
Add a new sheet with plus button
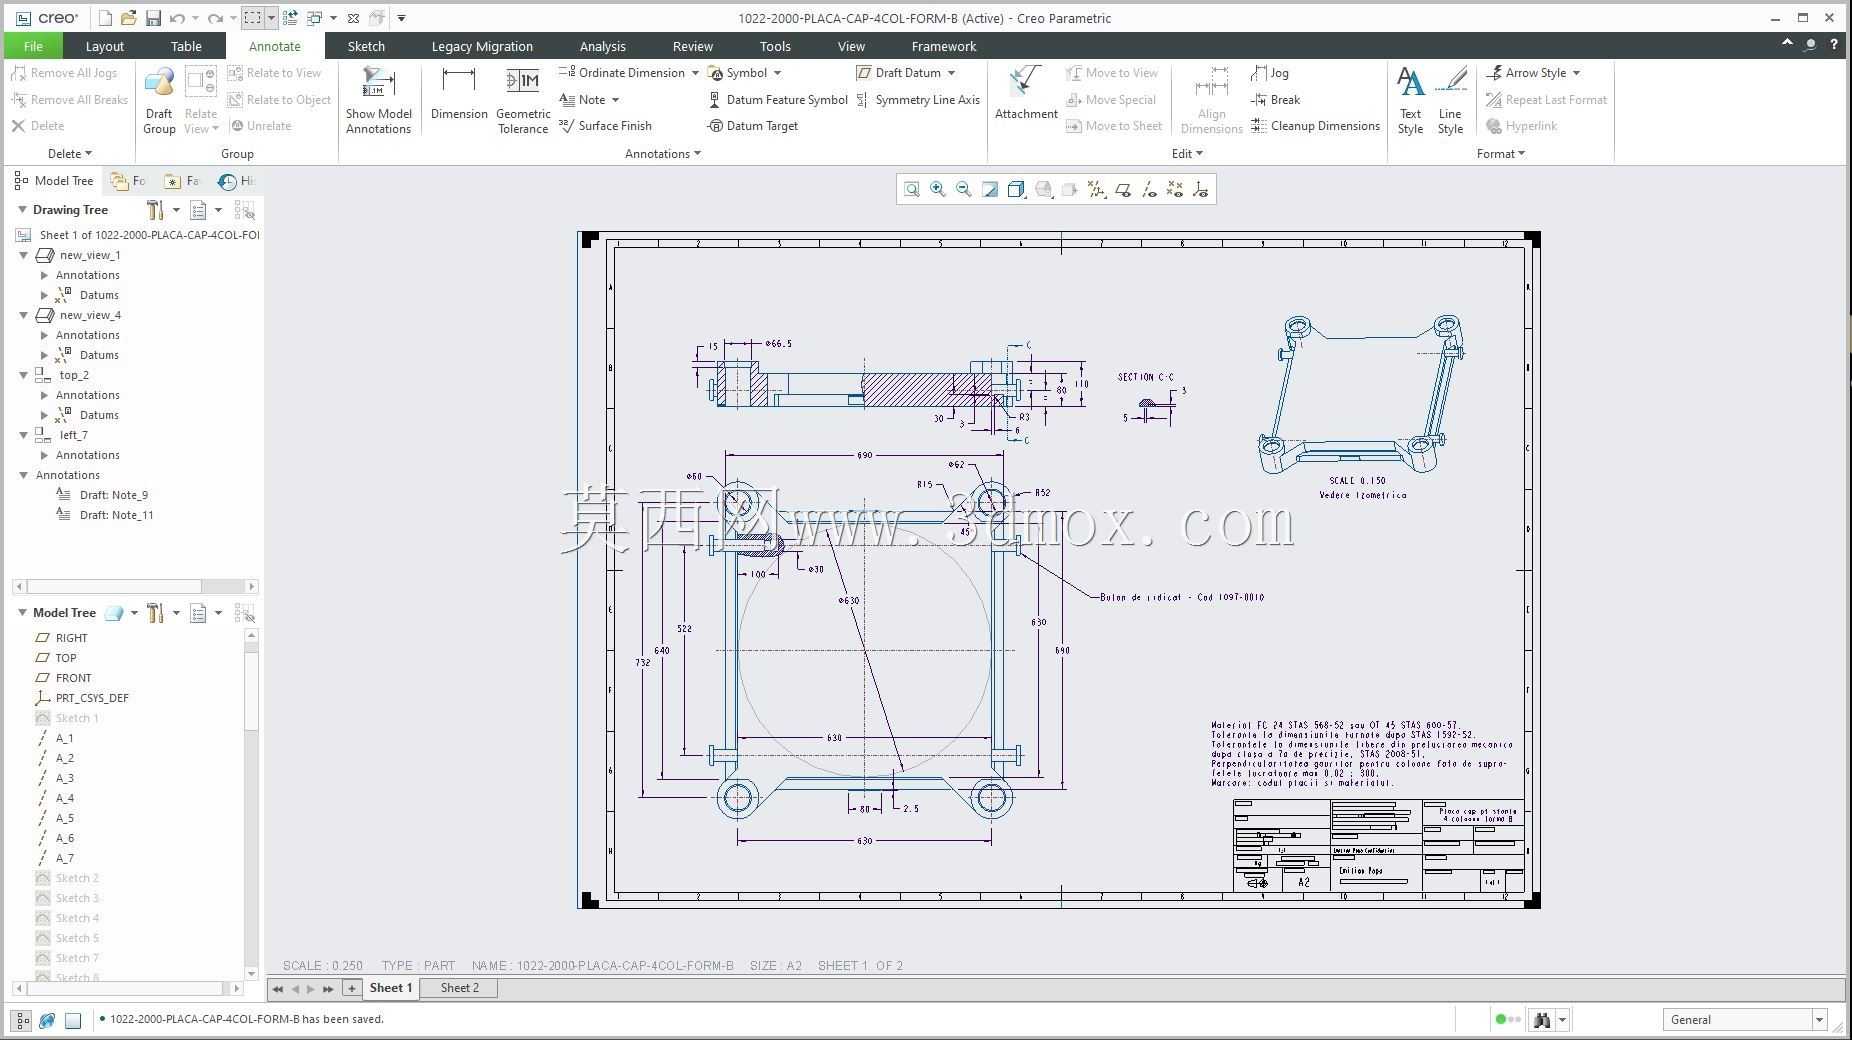352,988
